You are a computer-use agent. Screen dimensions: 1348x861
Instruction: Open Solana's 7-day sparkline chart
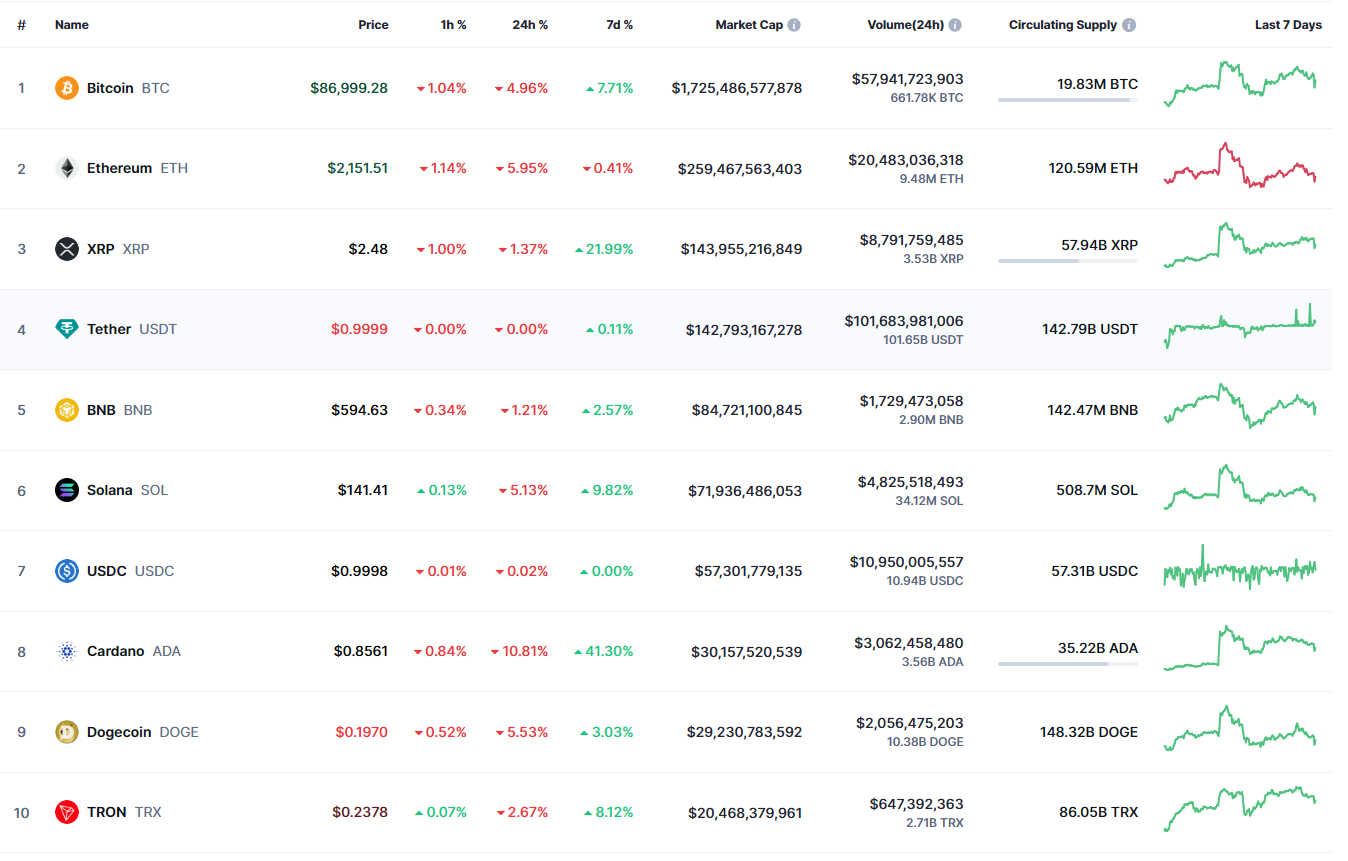[1240, 487]
